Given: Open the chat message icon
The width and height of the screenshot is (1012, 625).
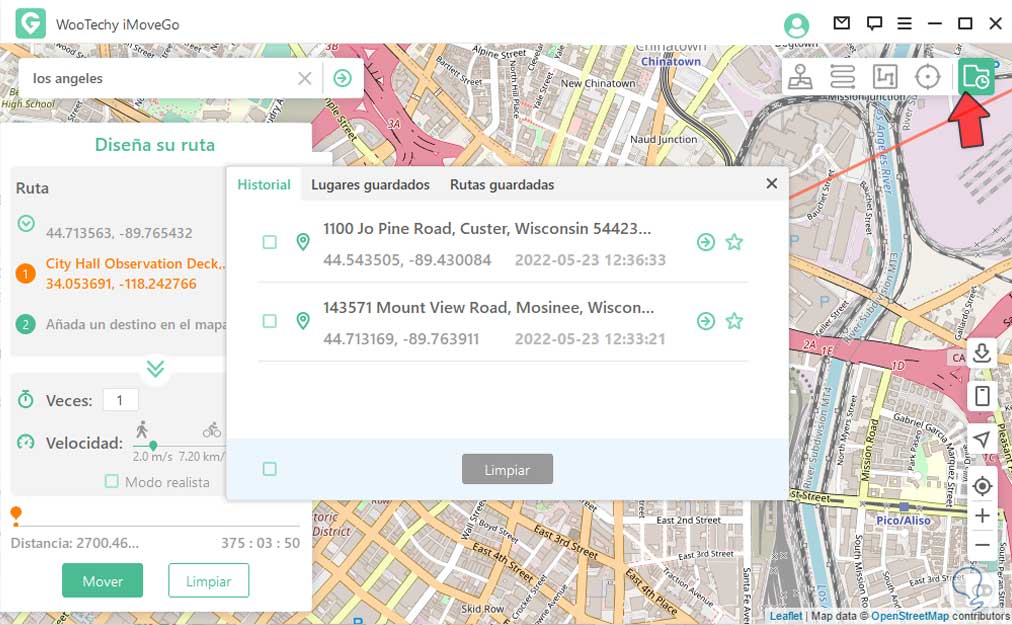Looking at the screenshot, I should [x=874, y=24].
